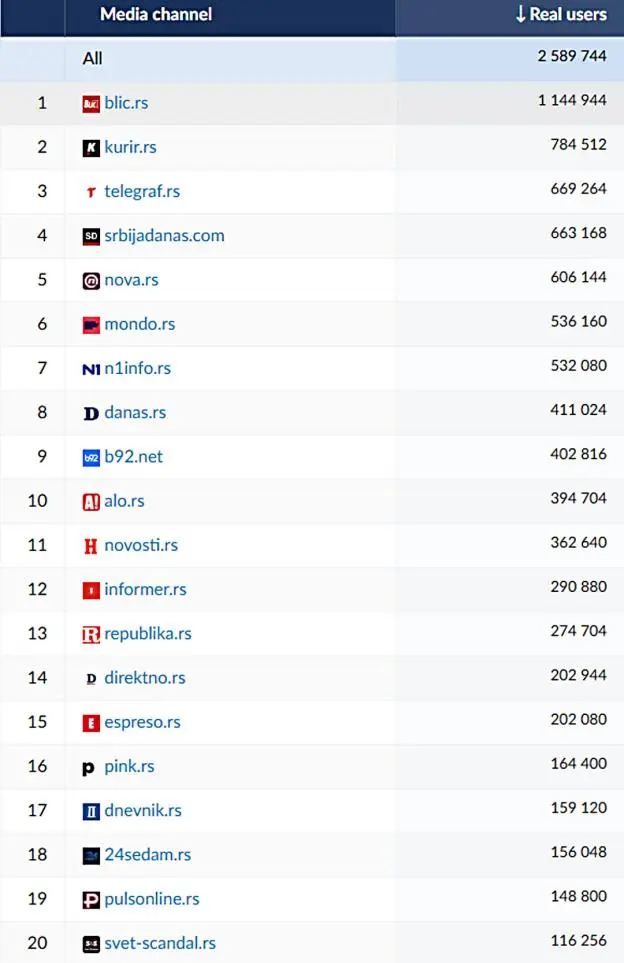
Task: Click the kurir.rs black K favicon
Action: coord(91,148)
